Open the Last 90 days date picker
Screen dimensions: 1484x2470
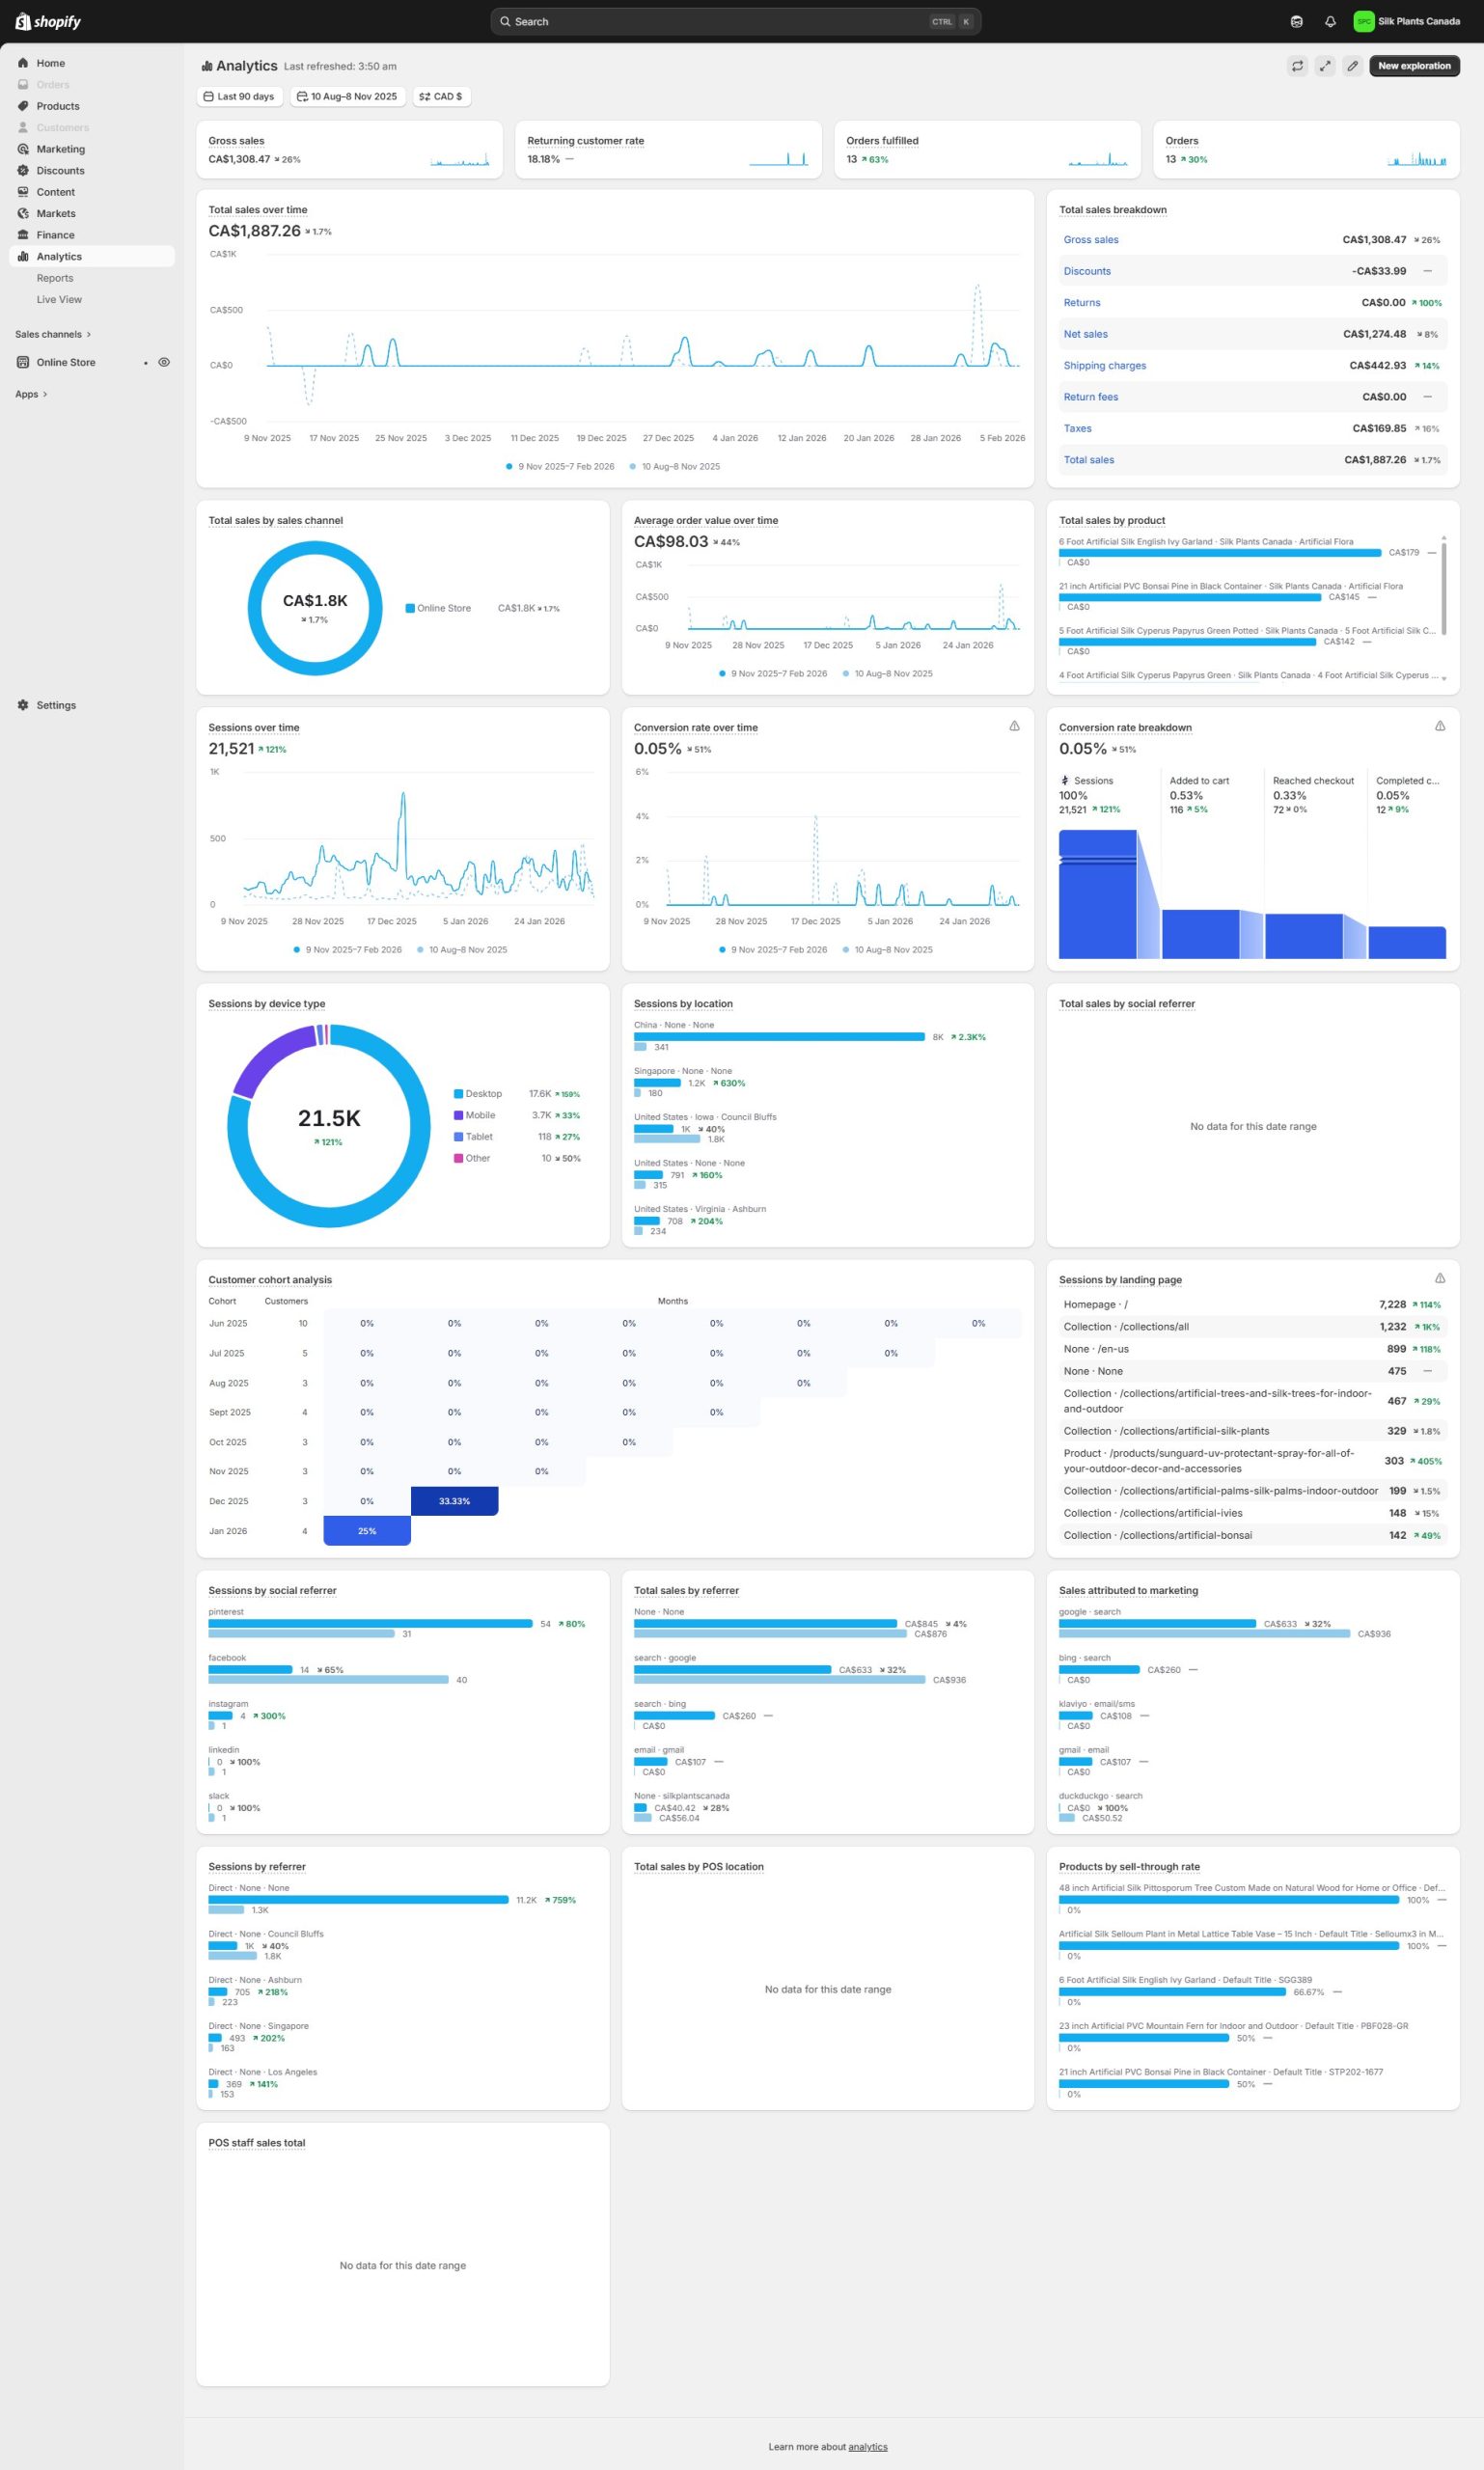[239, 97]
